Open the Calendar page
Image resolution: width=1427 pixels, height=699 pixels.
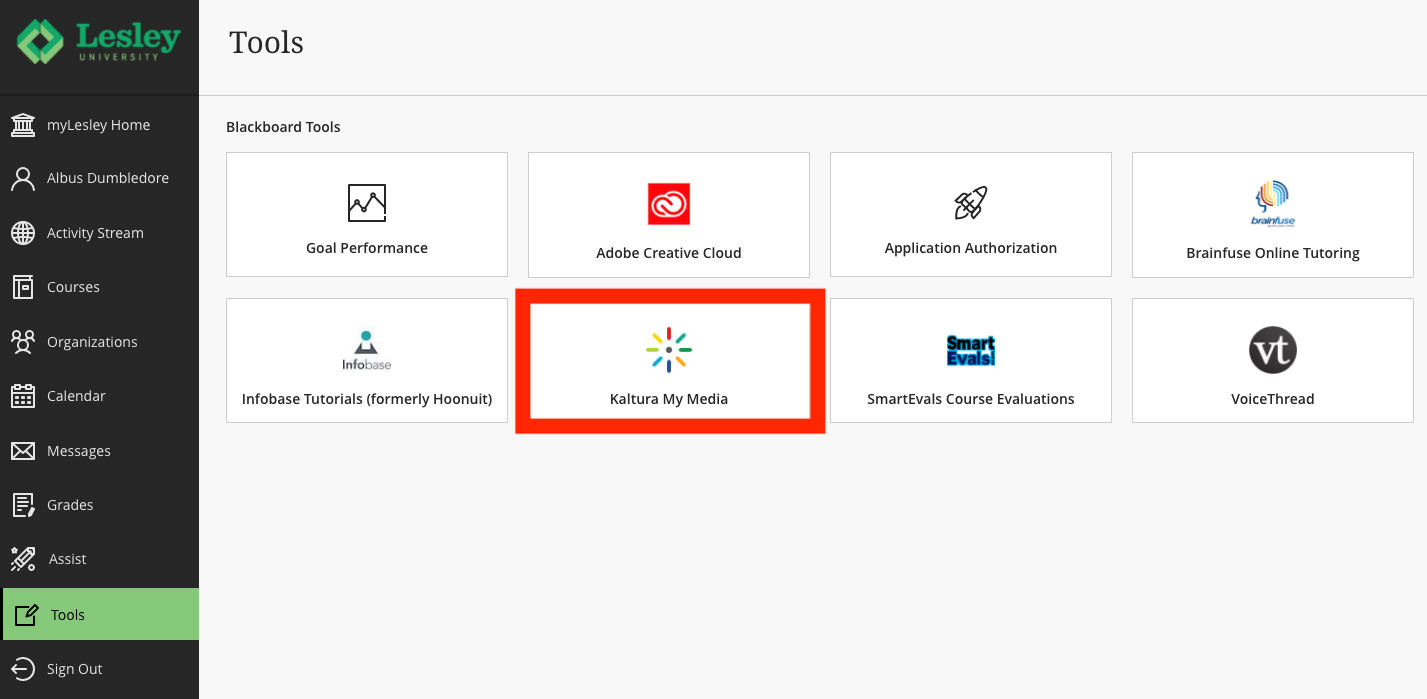(x=99, y=396)
